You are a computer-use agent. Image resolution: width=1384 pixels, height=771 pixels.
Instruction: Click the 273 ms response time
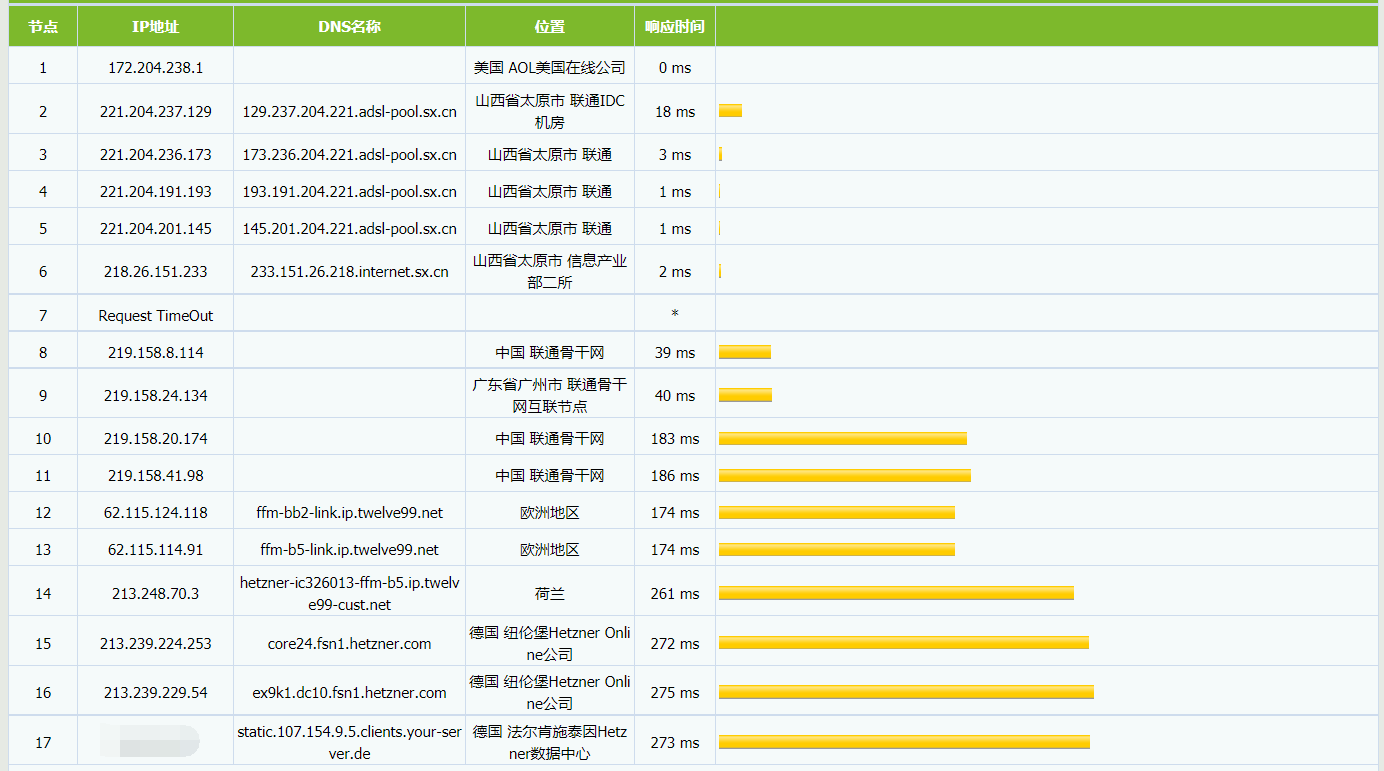pos(675,743)
